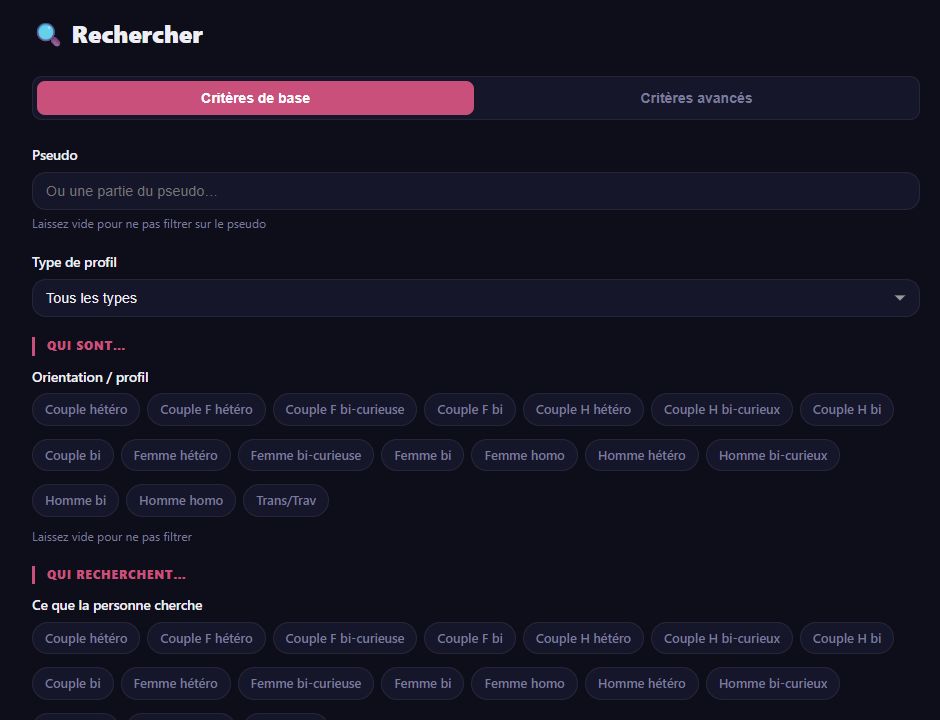The image size is (940, 720).
Task: Select the Critères de base tab
Action: pyautogui.click(x=255, y=98)
